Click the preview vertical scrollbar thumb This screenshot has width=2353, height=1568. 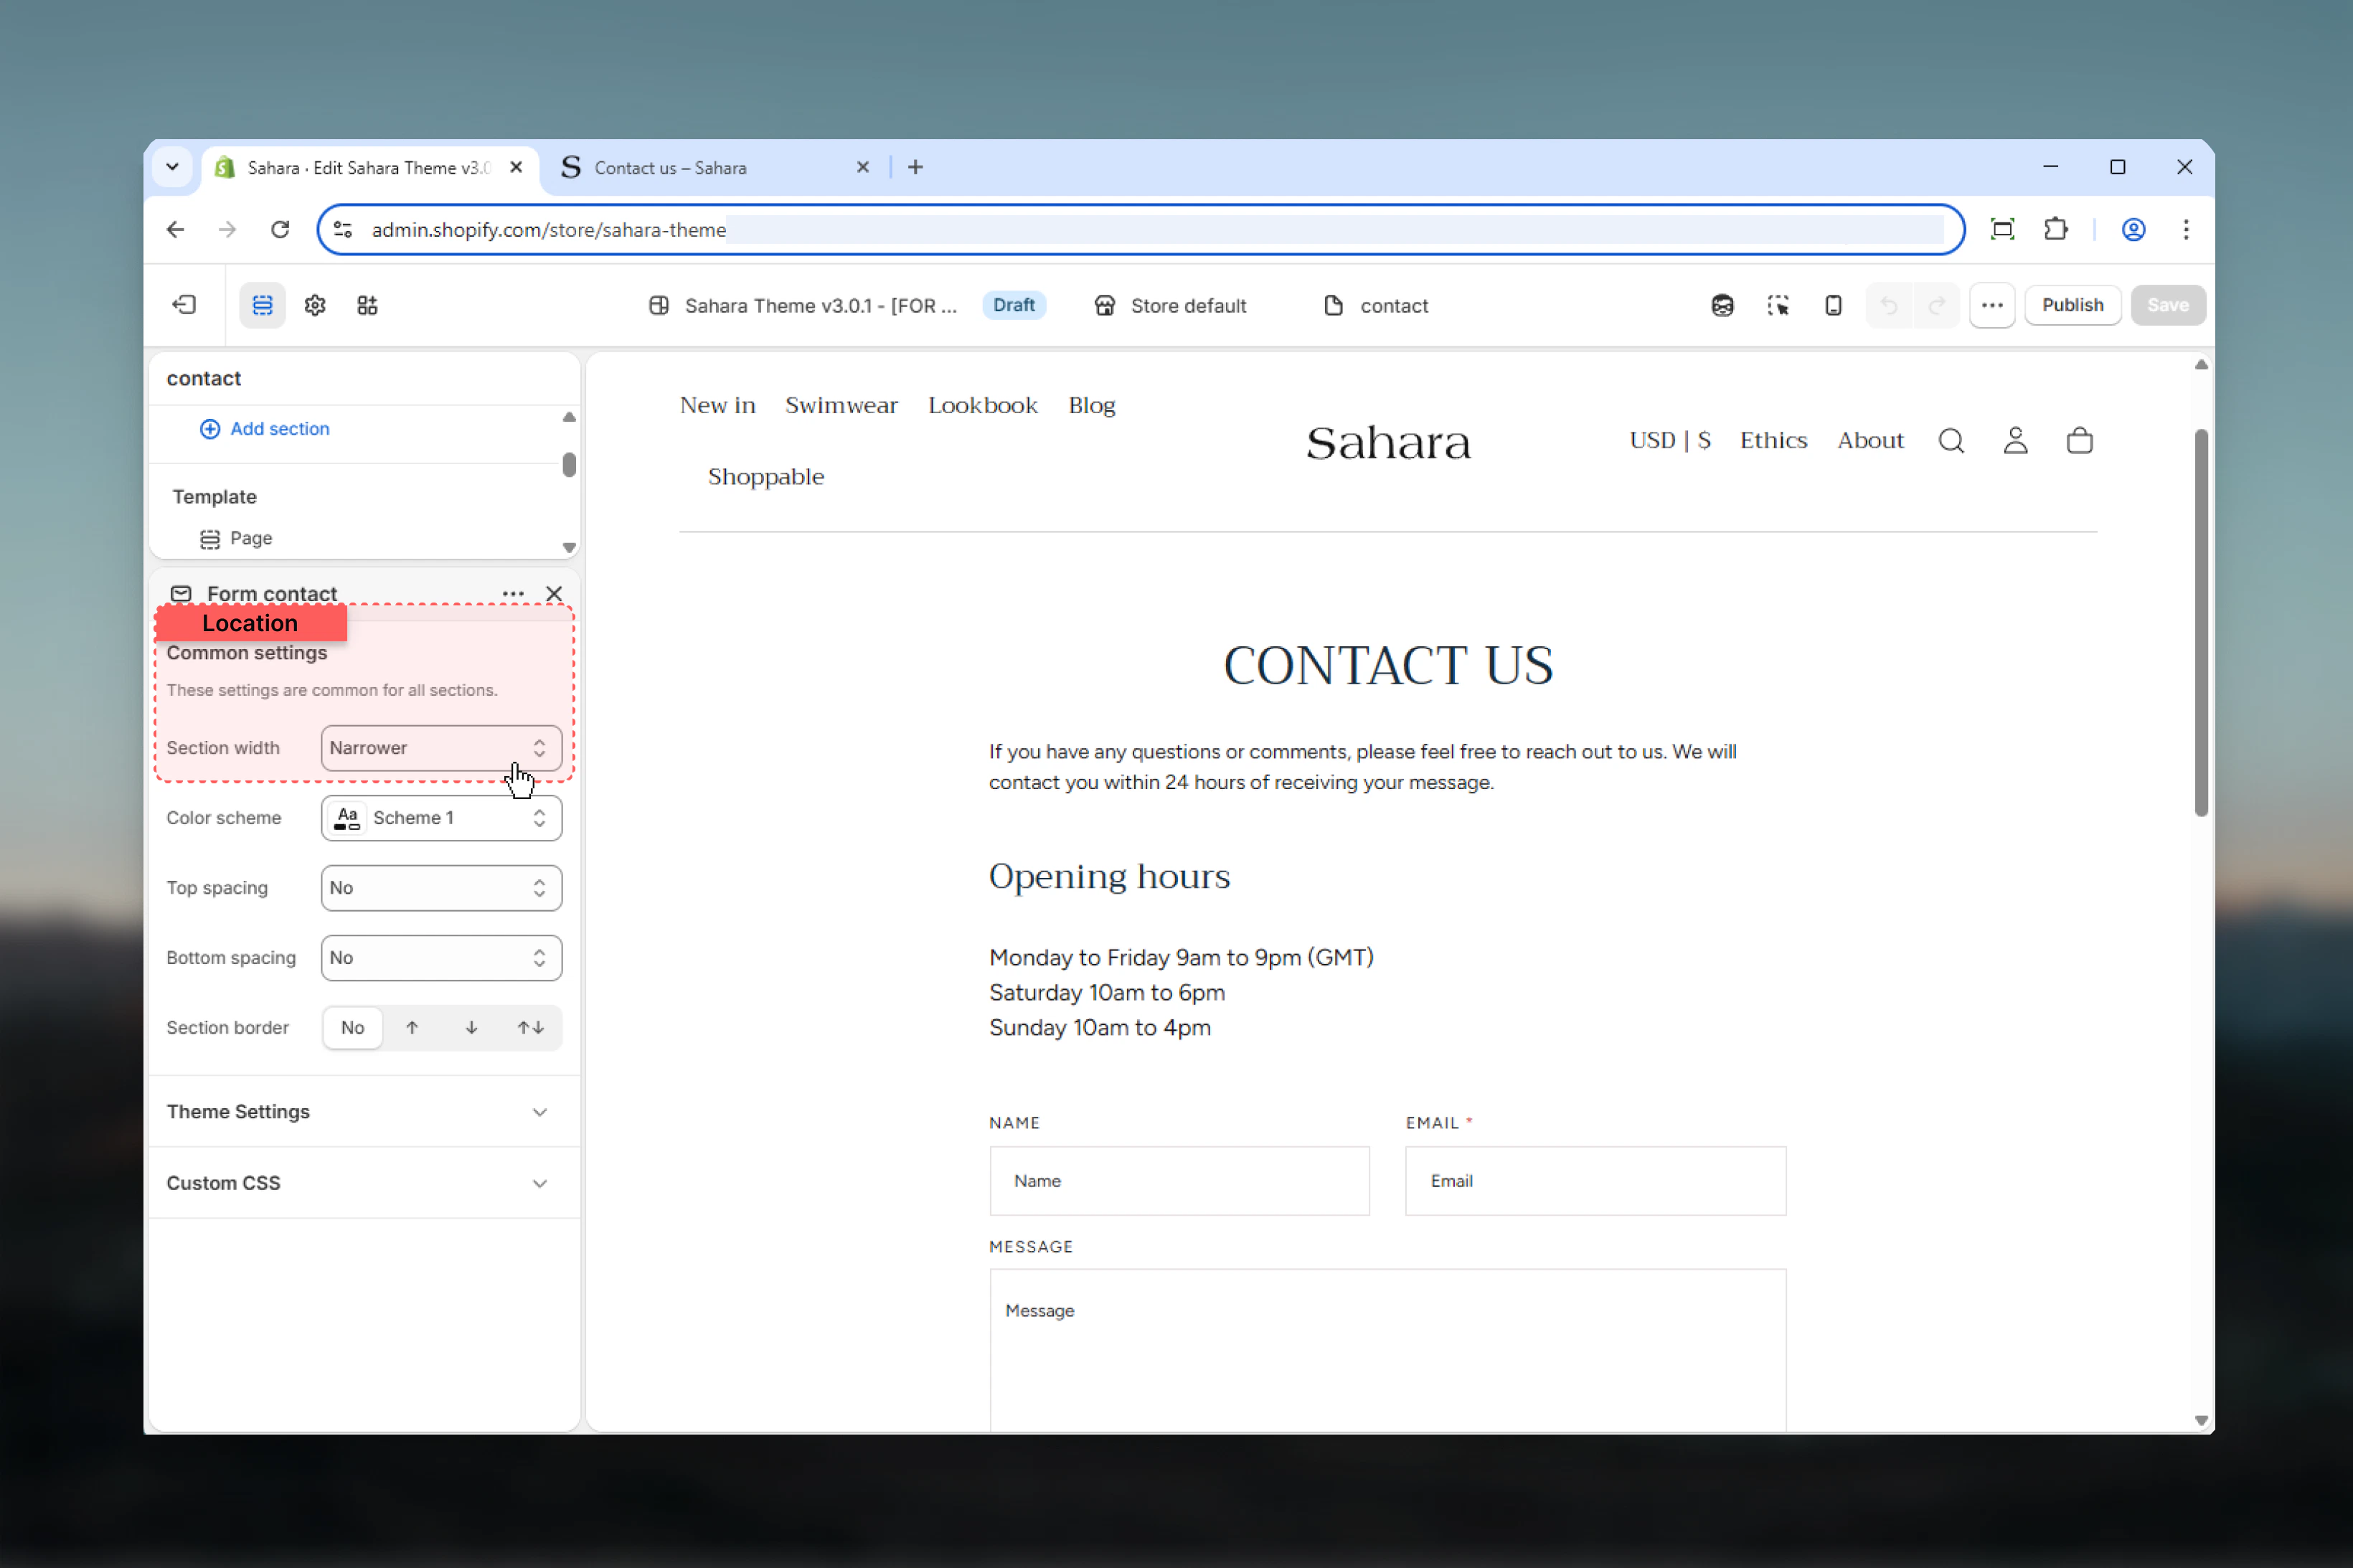pos(2200,622)
